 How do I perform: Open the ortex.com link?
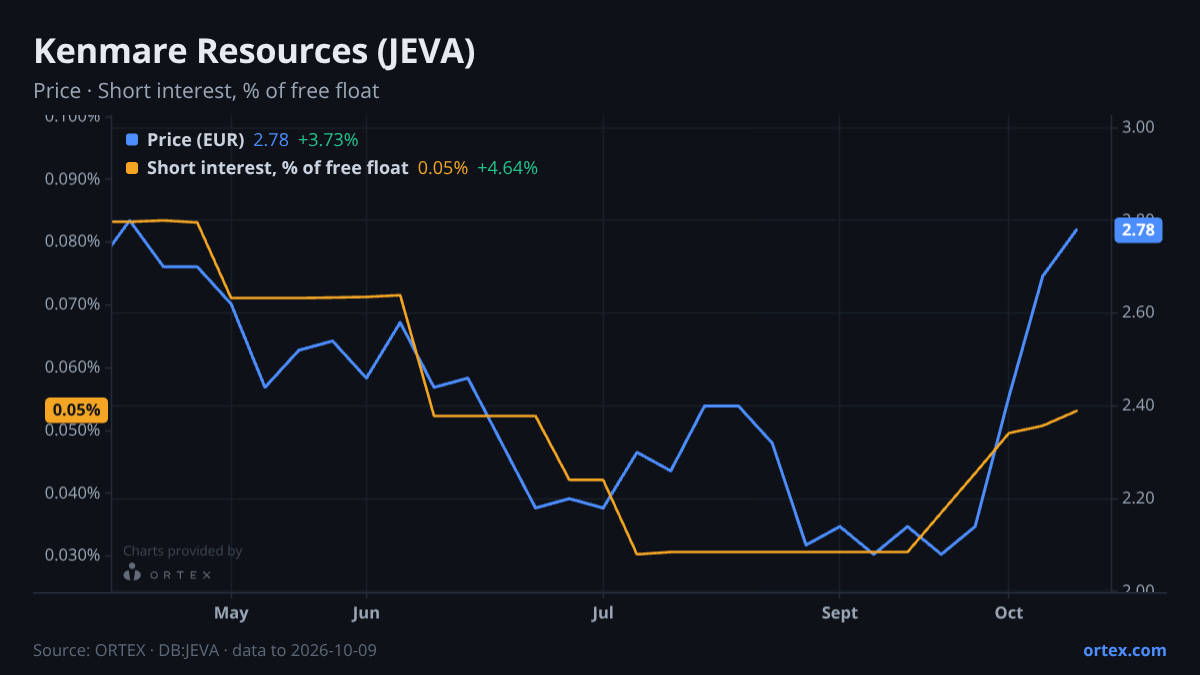(1125, 650)
